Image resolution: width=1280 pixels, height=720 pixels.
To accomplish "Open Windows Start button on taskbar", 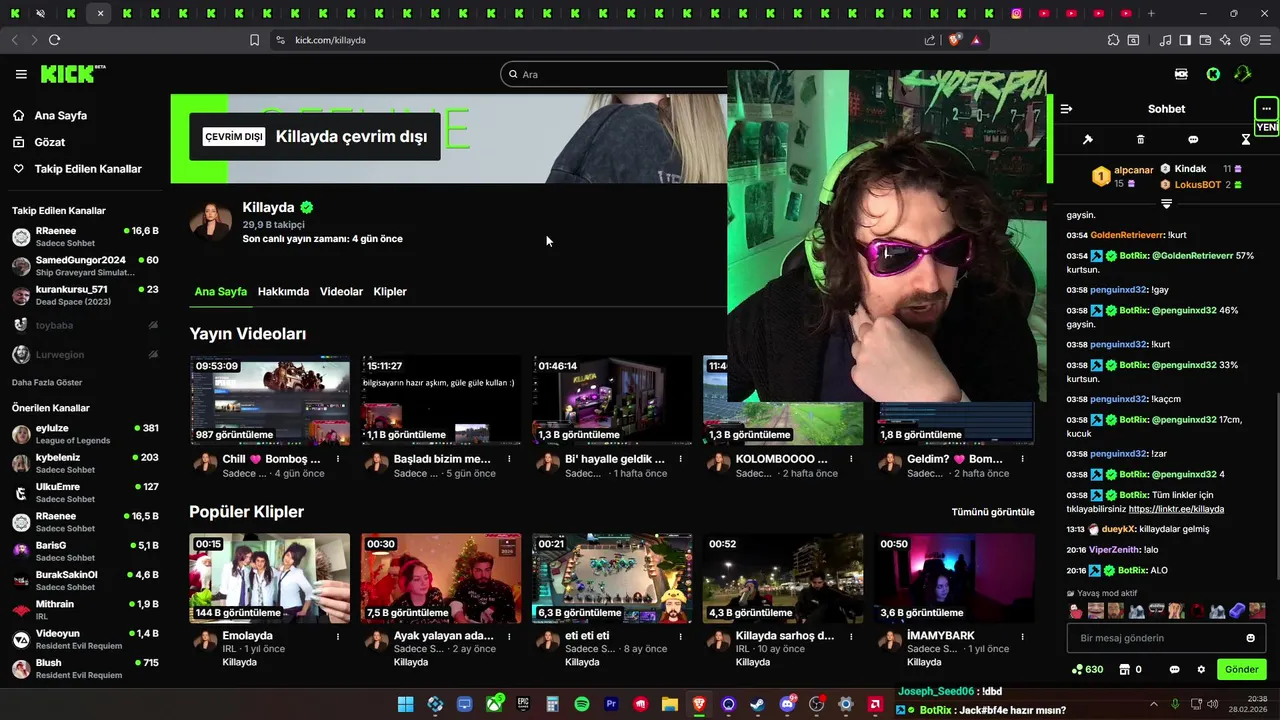I will [x=405, y=704].
